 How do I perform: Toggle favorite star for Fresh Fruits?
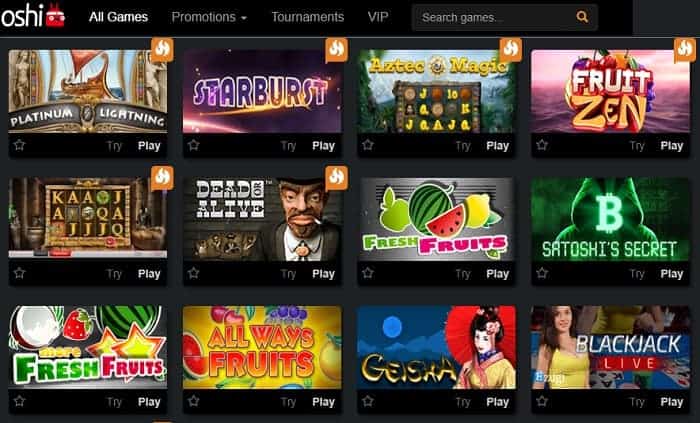click(368, 273)
